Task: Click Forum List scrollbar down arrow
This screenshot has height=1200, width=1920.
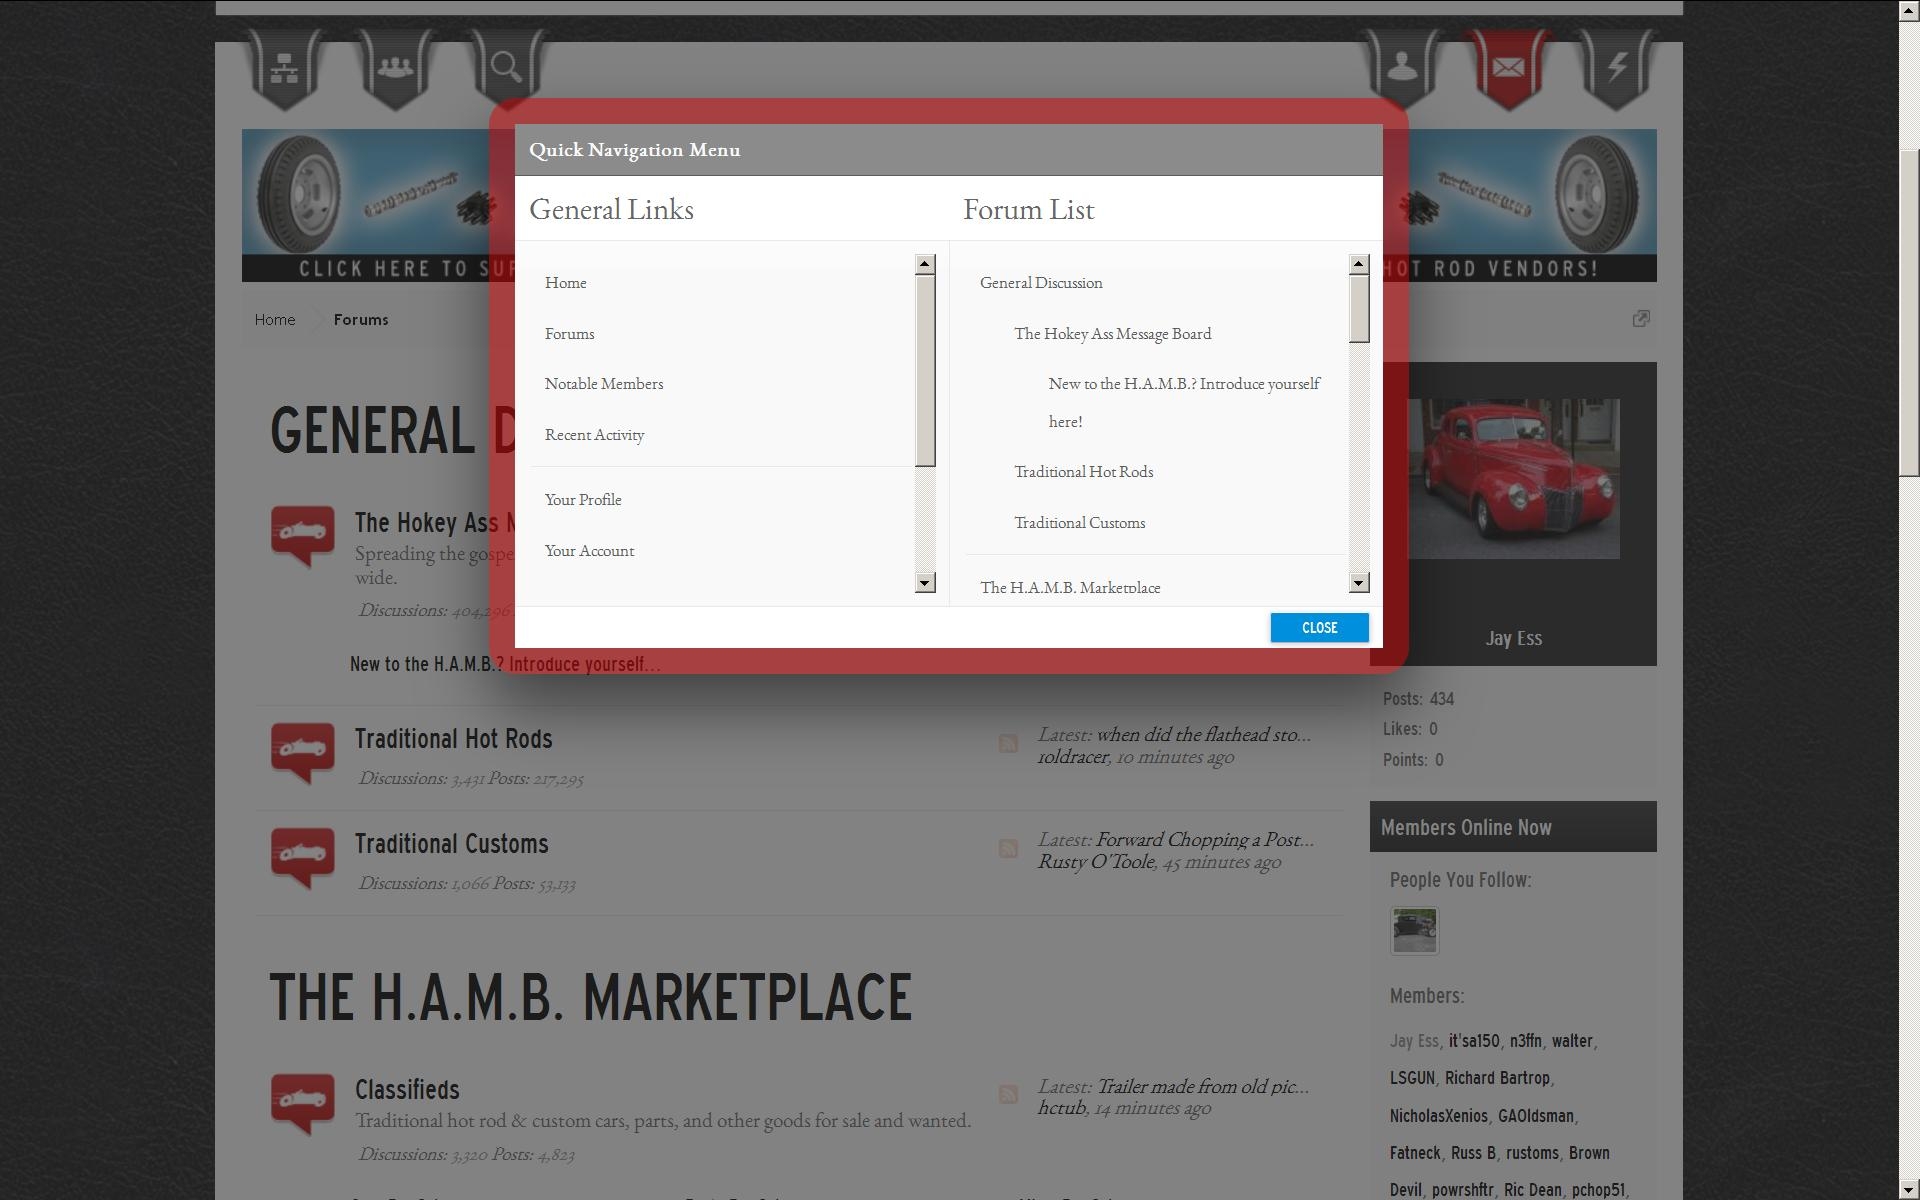Action: tap(1358, 583)
